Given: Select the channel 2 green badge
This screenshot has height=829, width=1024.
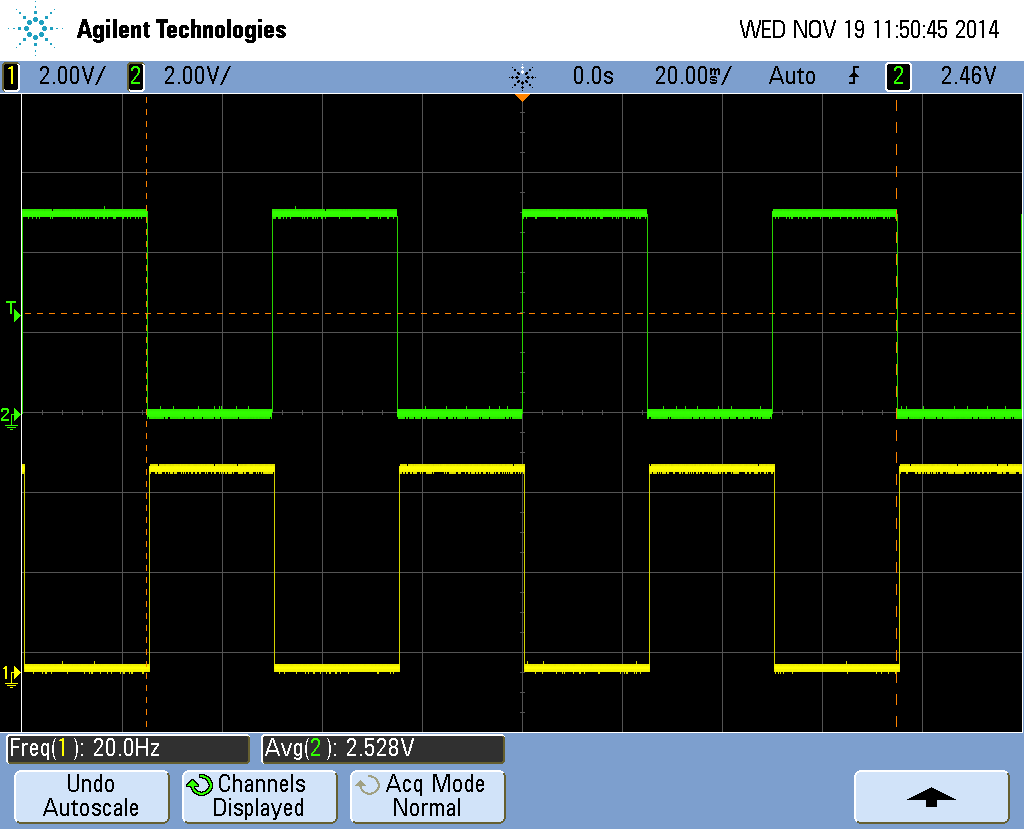Looking at the screenshot, I should [136, 76].
